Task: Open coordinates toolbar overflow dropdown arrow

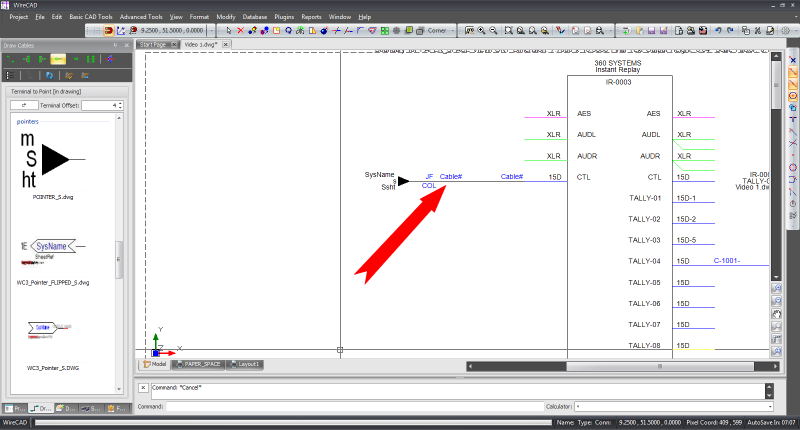Action: [212, 31]
